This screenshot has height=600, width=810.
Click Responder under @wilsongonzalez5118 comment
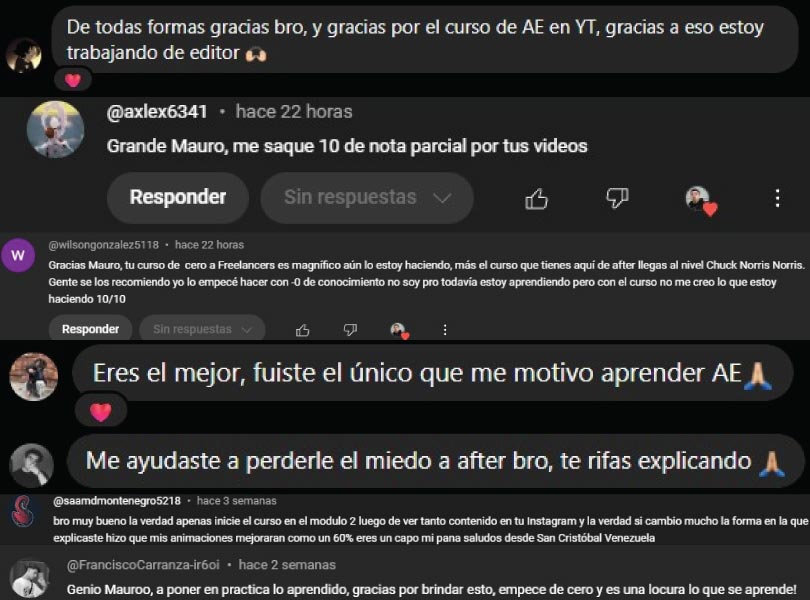click(90, 329)
